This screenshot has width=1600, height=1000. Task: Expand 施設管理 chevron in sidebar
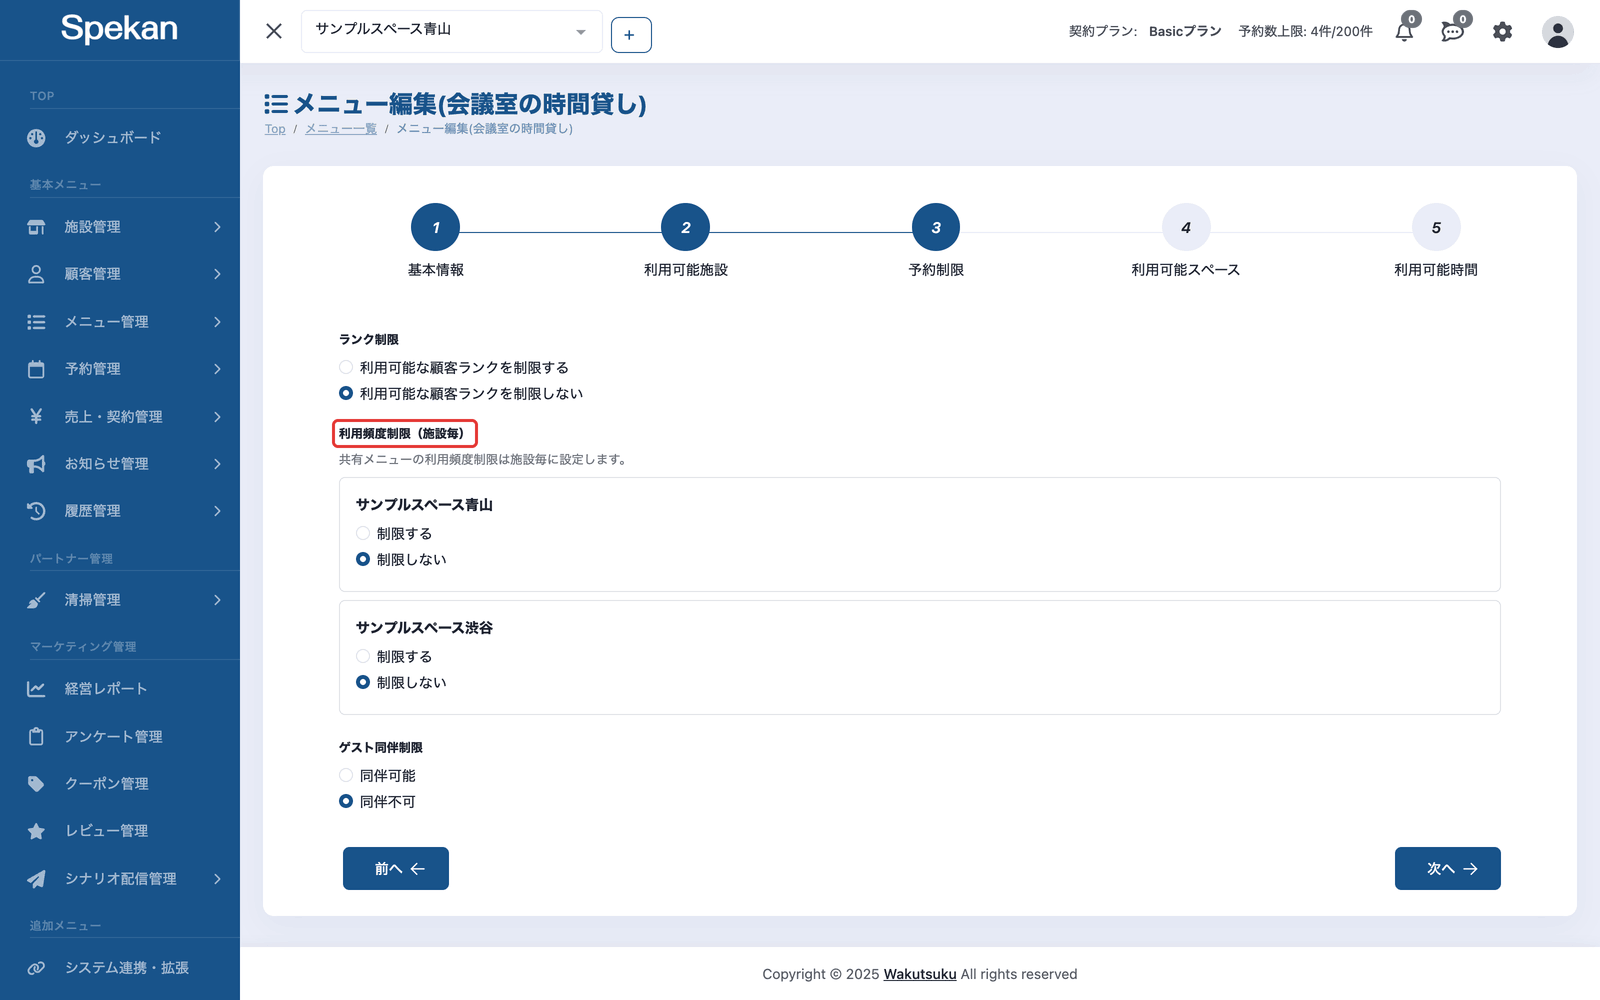point(217,227)
